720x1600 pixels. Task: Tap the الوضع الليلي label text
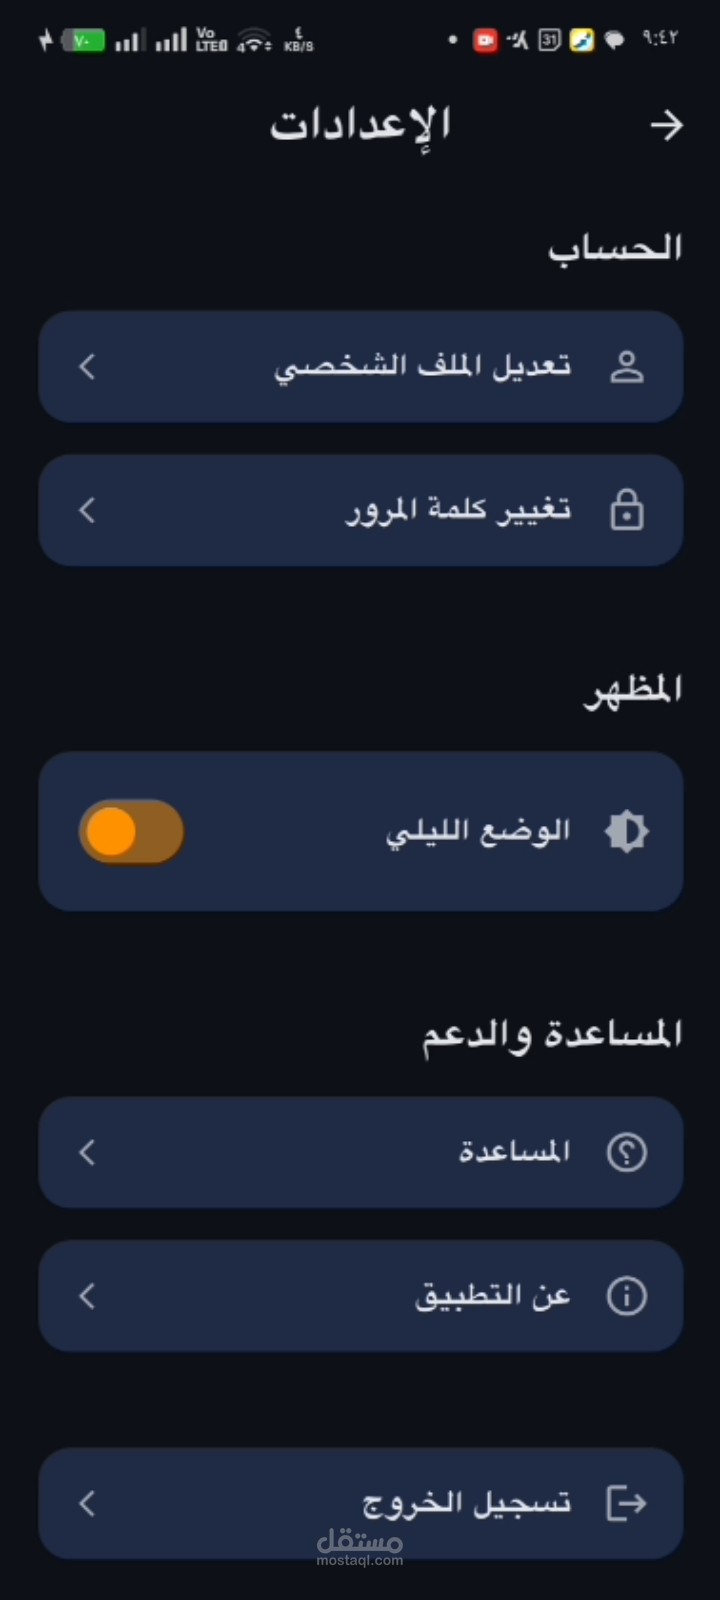(x=478, y=832)
